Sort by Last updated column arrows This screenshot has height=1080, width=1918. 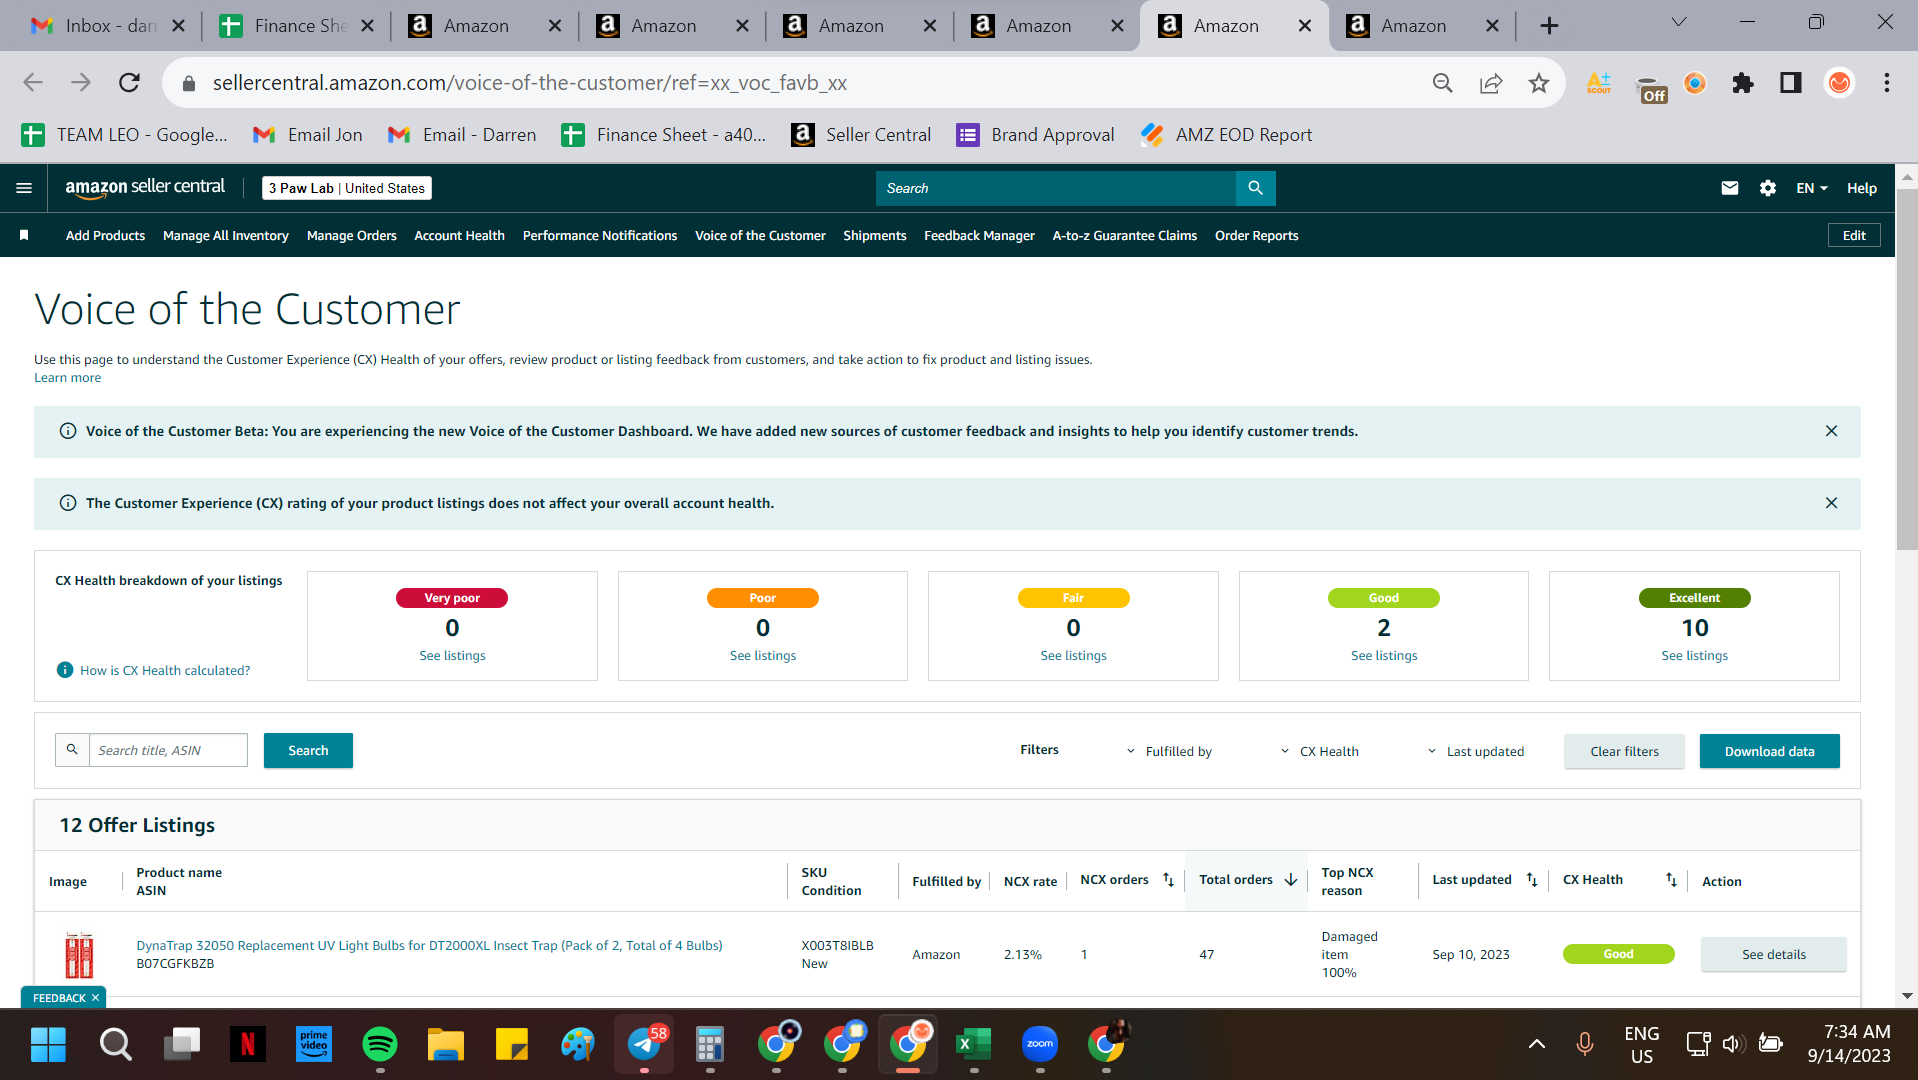click(x=1532, y=880)
